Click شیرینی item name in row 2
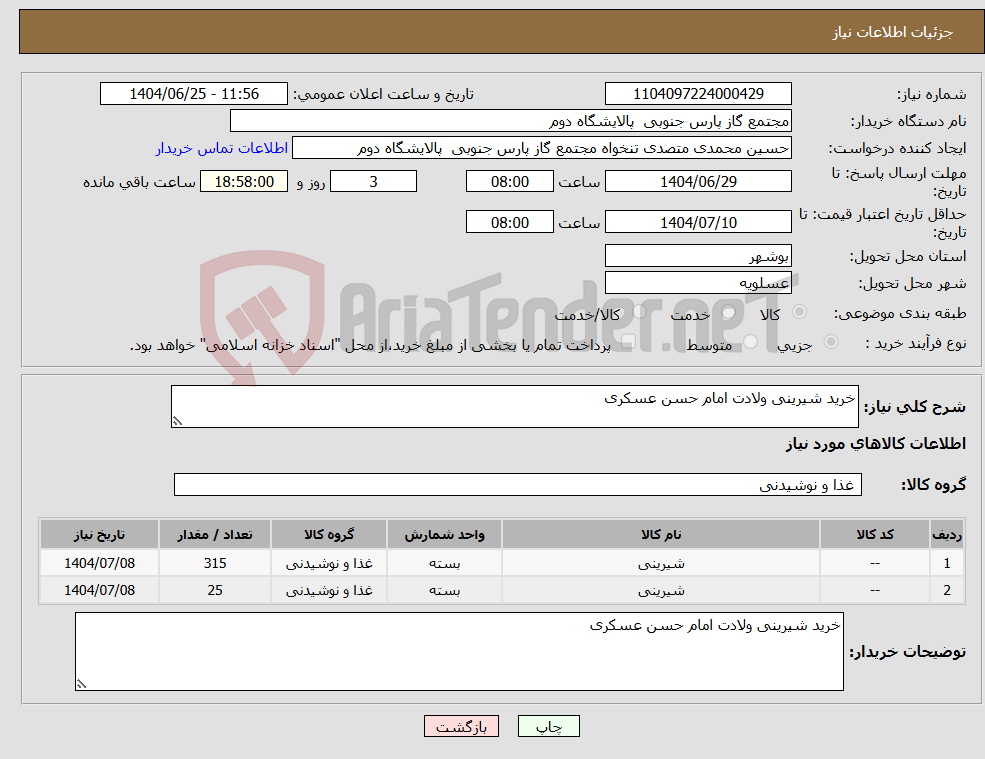Image resolution: width=985 pixels, height=759 pixels. [661, 591]
